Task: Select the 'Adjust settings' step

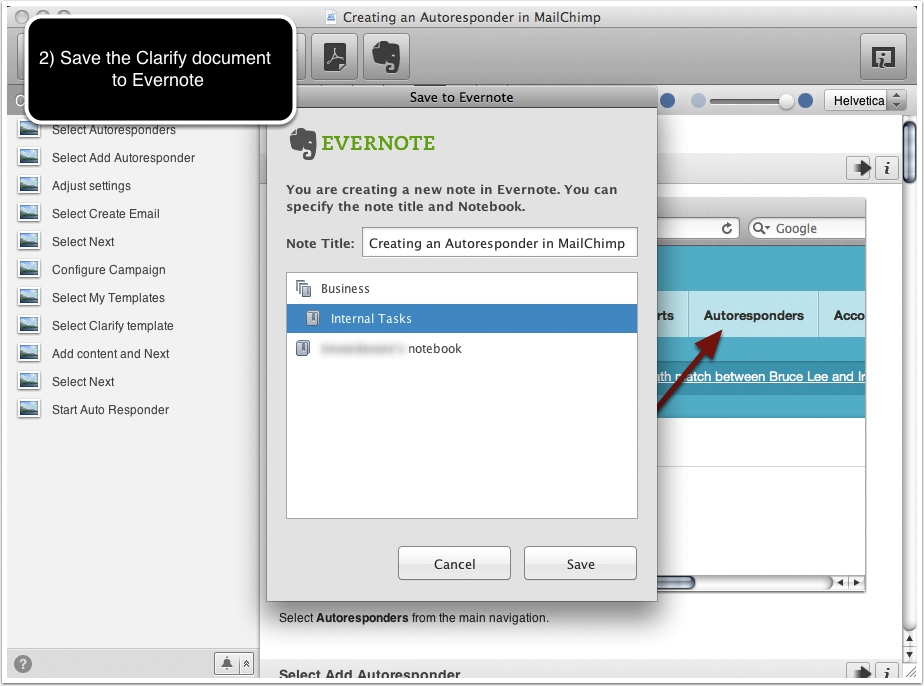Action: coord(91,186)
